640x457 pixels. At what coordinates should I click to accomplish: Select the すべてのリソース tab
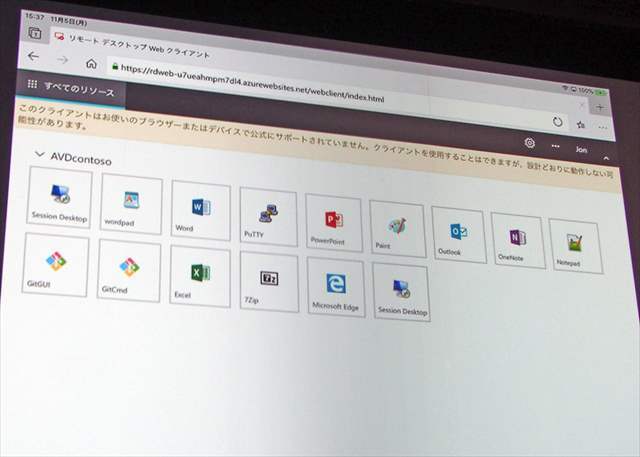click(x=71, y=89)
